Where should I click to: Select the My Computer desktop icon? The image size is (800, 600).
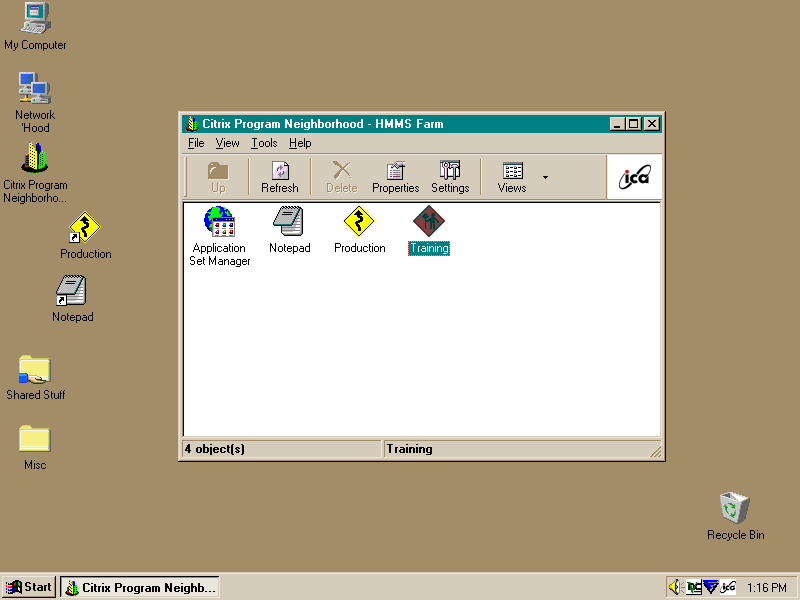[x=35, y=27]
